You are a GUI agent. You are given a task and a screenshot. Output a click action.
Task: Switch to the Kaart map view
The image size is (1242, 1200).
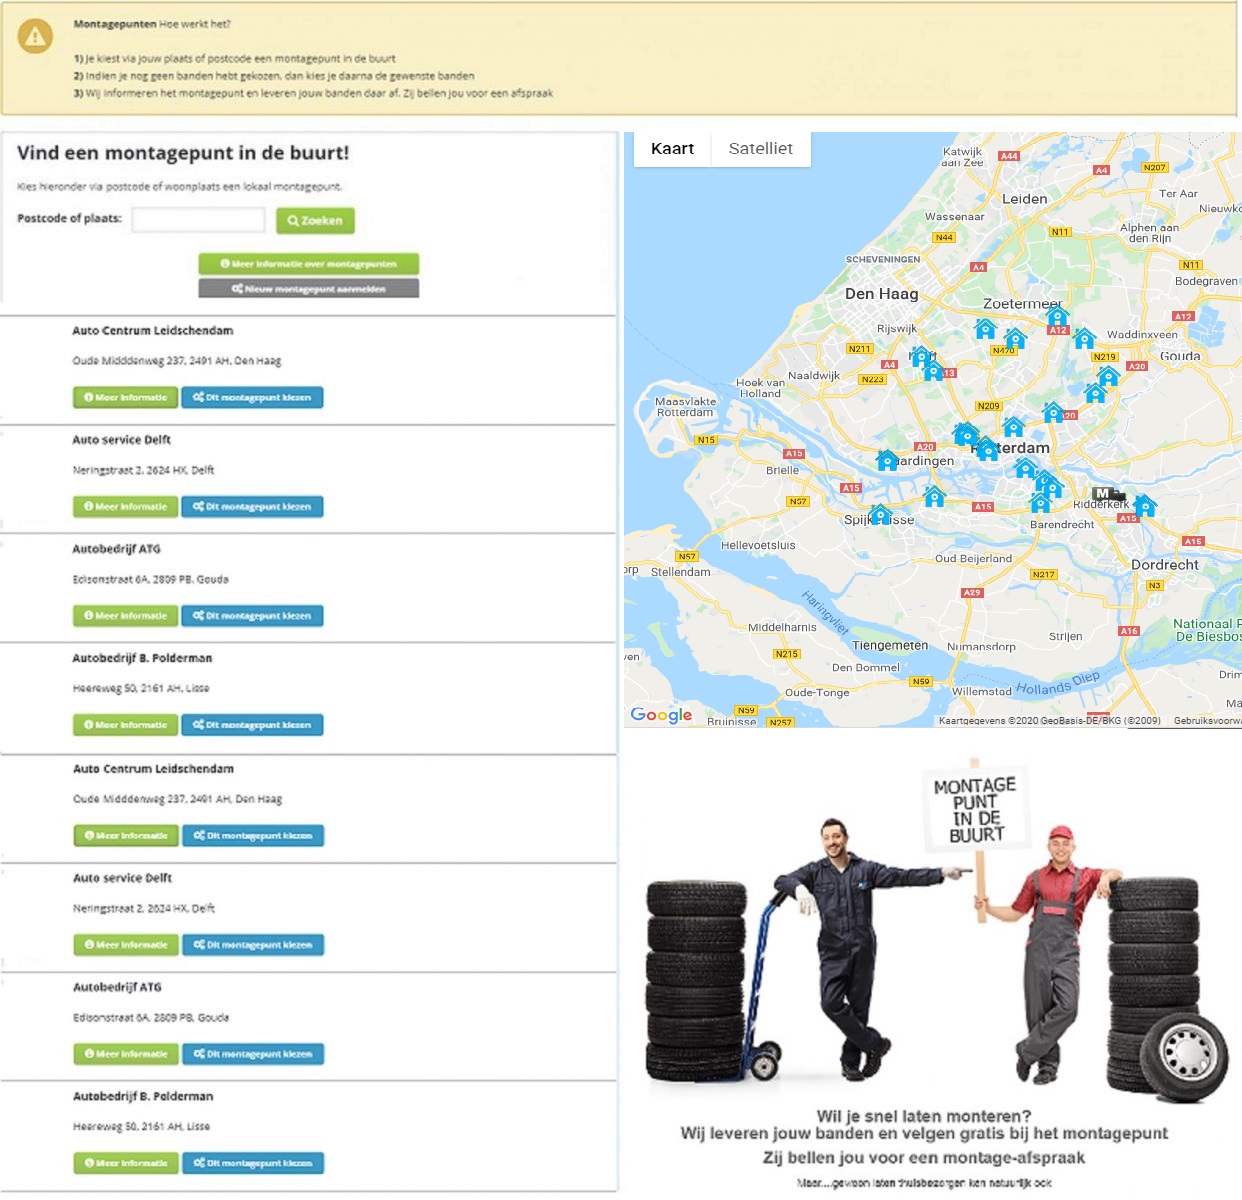[672, 149]
